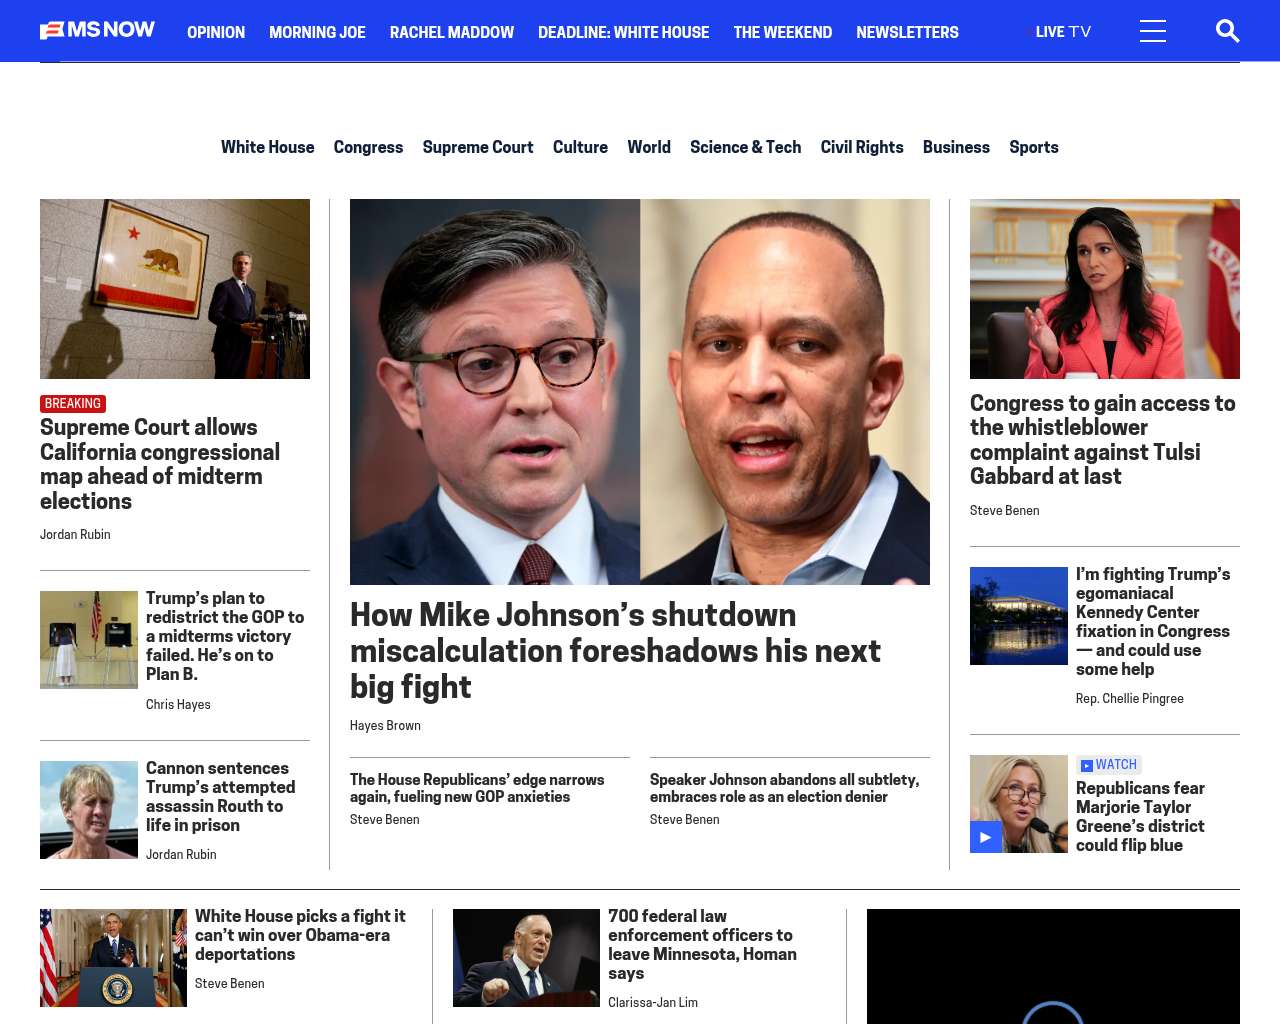Open the search magnifier icon

click(1227, 31)
